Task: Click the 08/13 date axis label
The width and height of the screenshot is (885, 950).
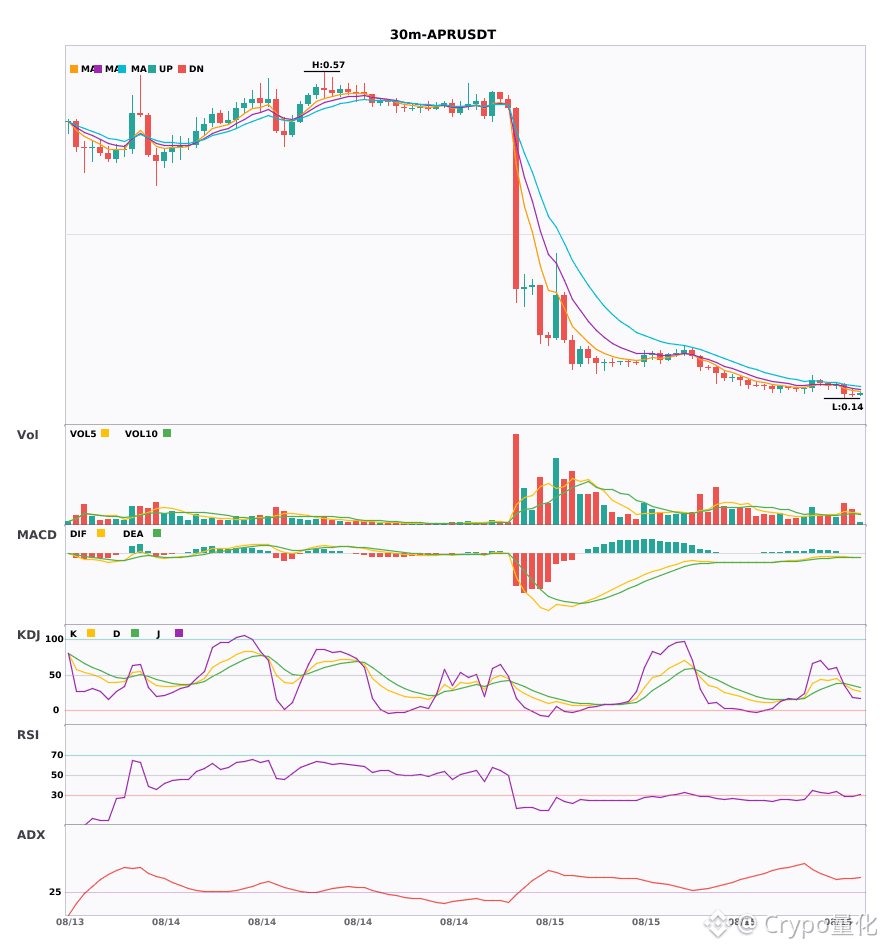Action: (x=70, y=922)
